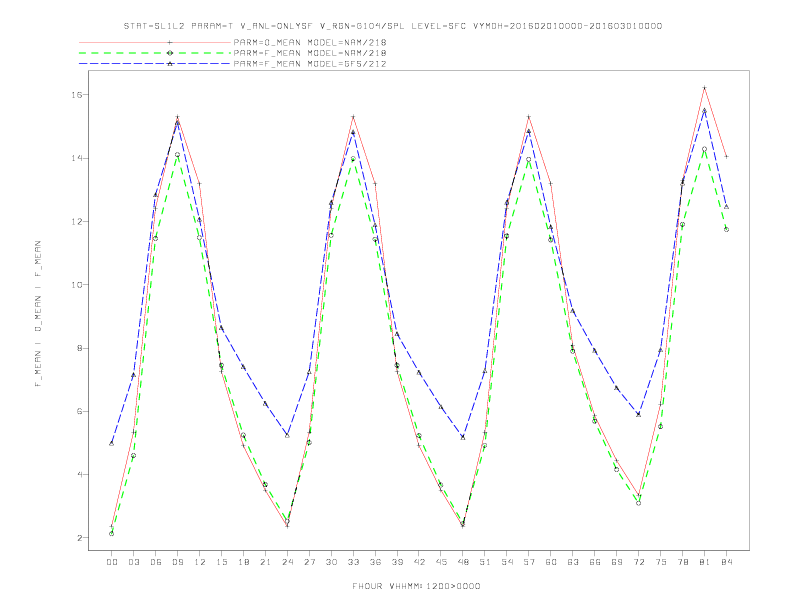Select legend entry PARM=F_MEAN MODEL=GFS/212

310,64
